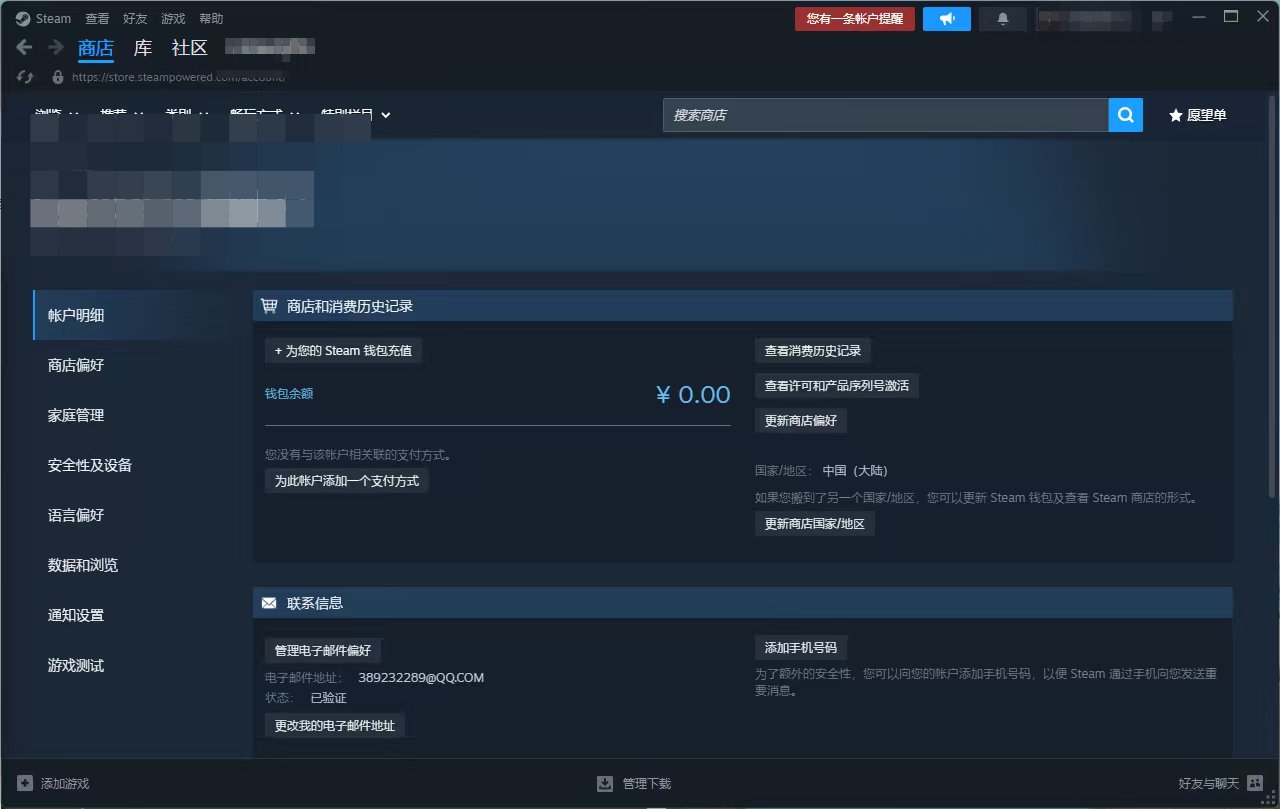The height and width of the screenshot is (809, 1280).
Task: Go forward with the right arrow
Action: coord(56,47)
